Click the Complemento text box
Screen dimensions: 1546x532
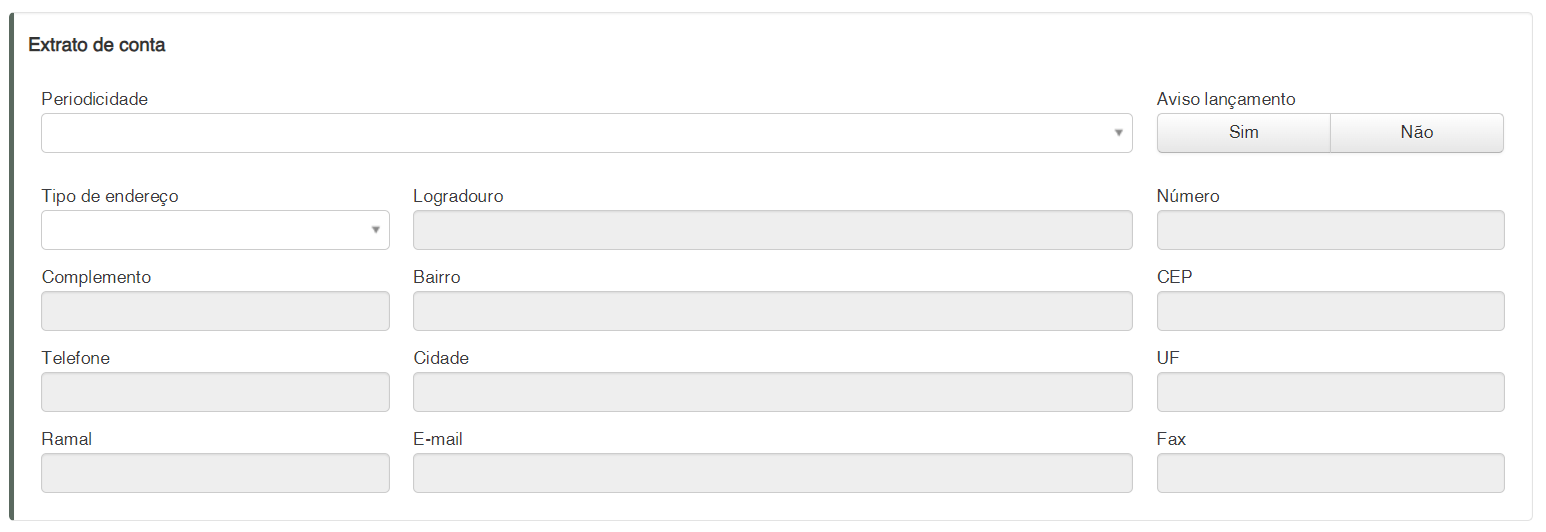pyautogui.click(x=215, y=311)
